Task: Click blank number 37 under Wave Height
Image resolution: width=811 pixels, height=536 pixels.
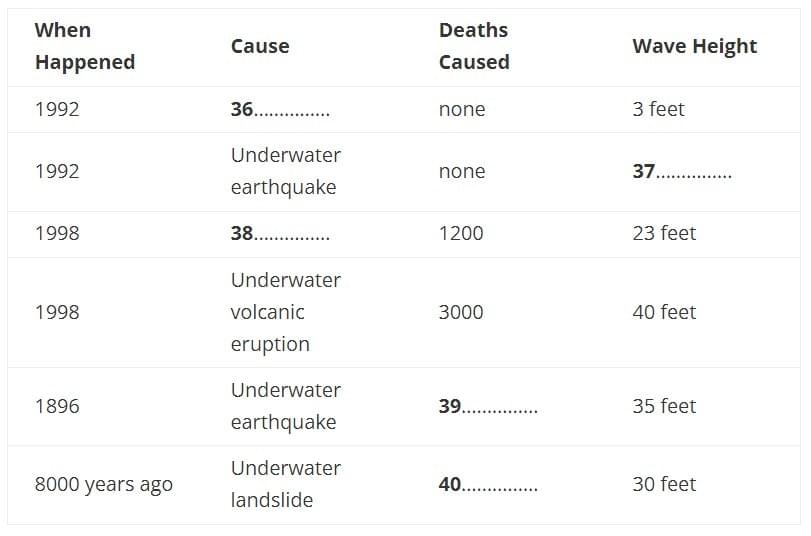Action: click(x=682, y=171)
